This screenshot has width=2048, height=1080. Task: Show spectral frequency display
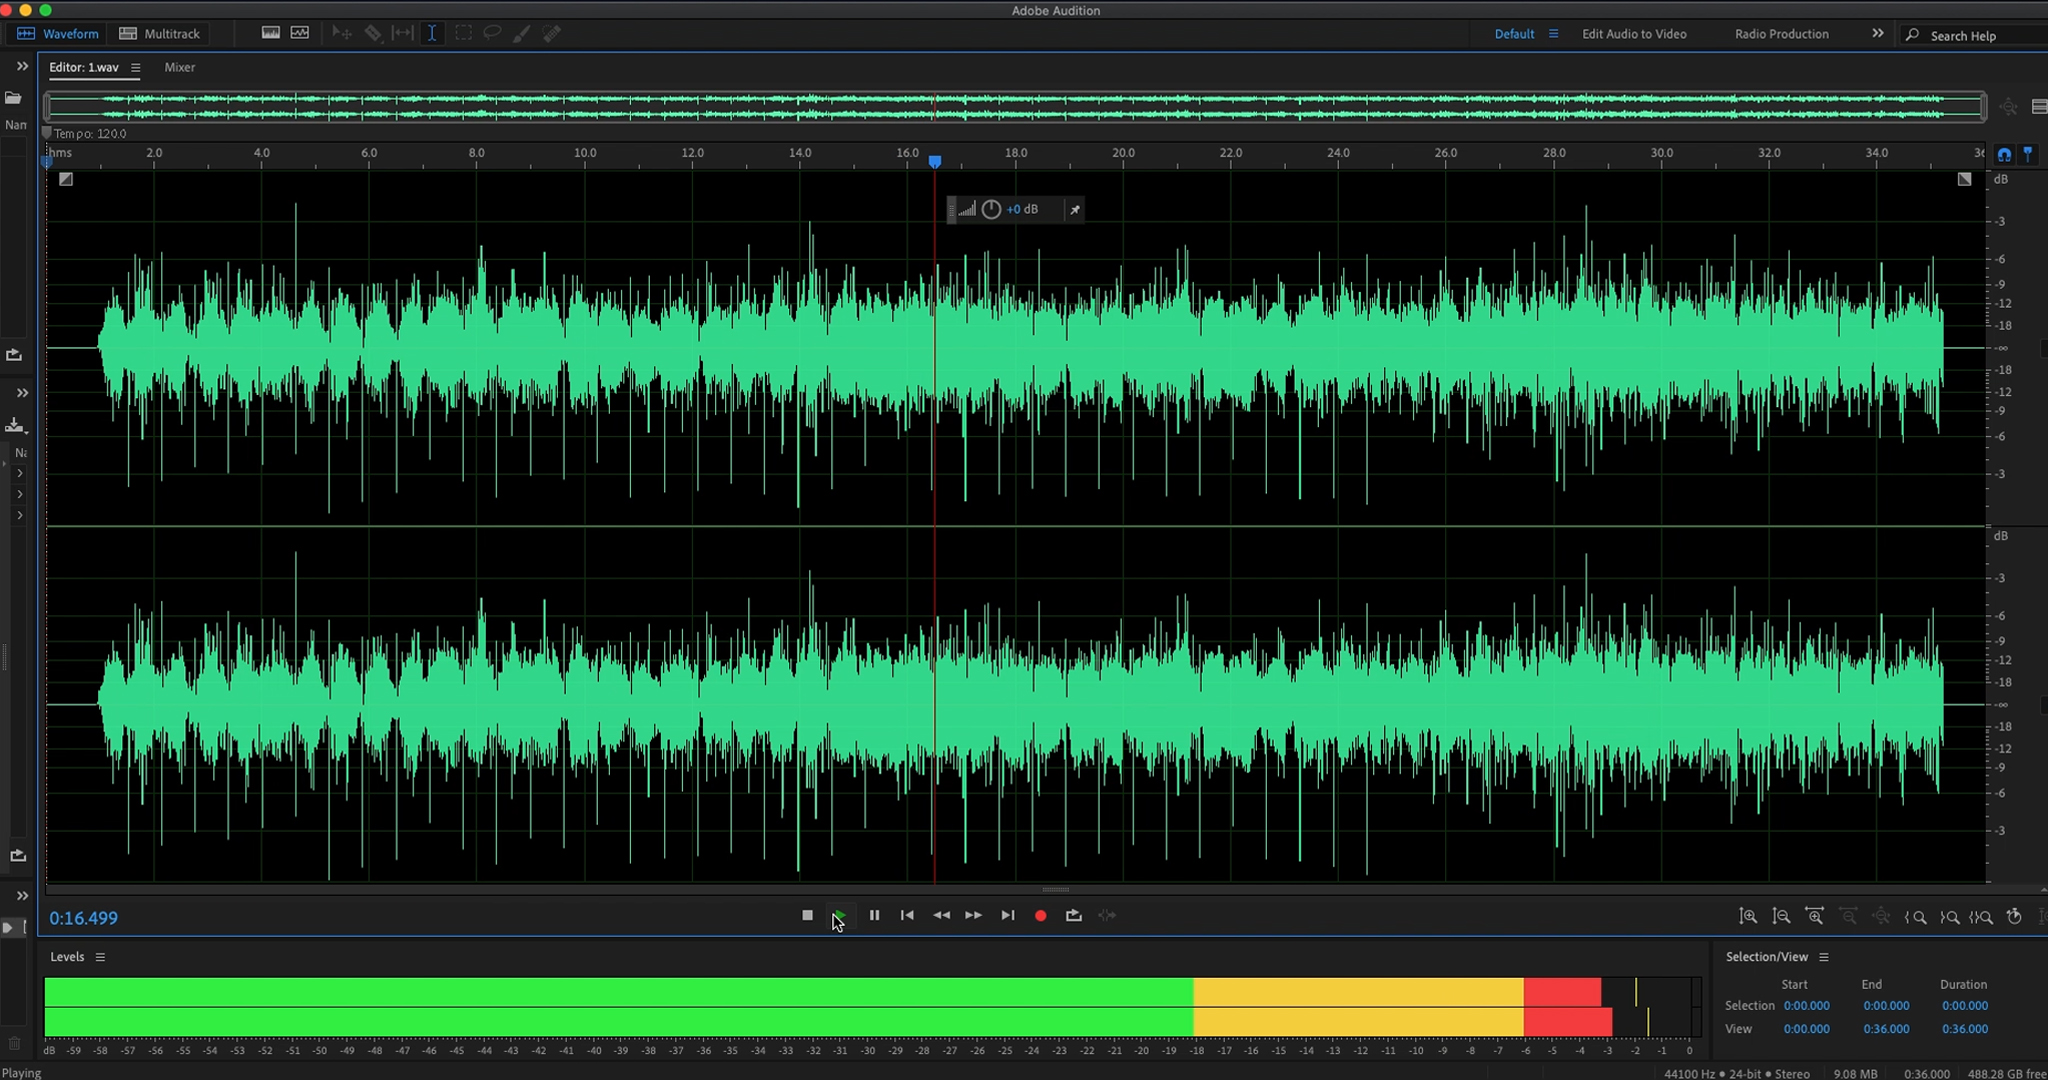(270, 33)
